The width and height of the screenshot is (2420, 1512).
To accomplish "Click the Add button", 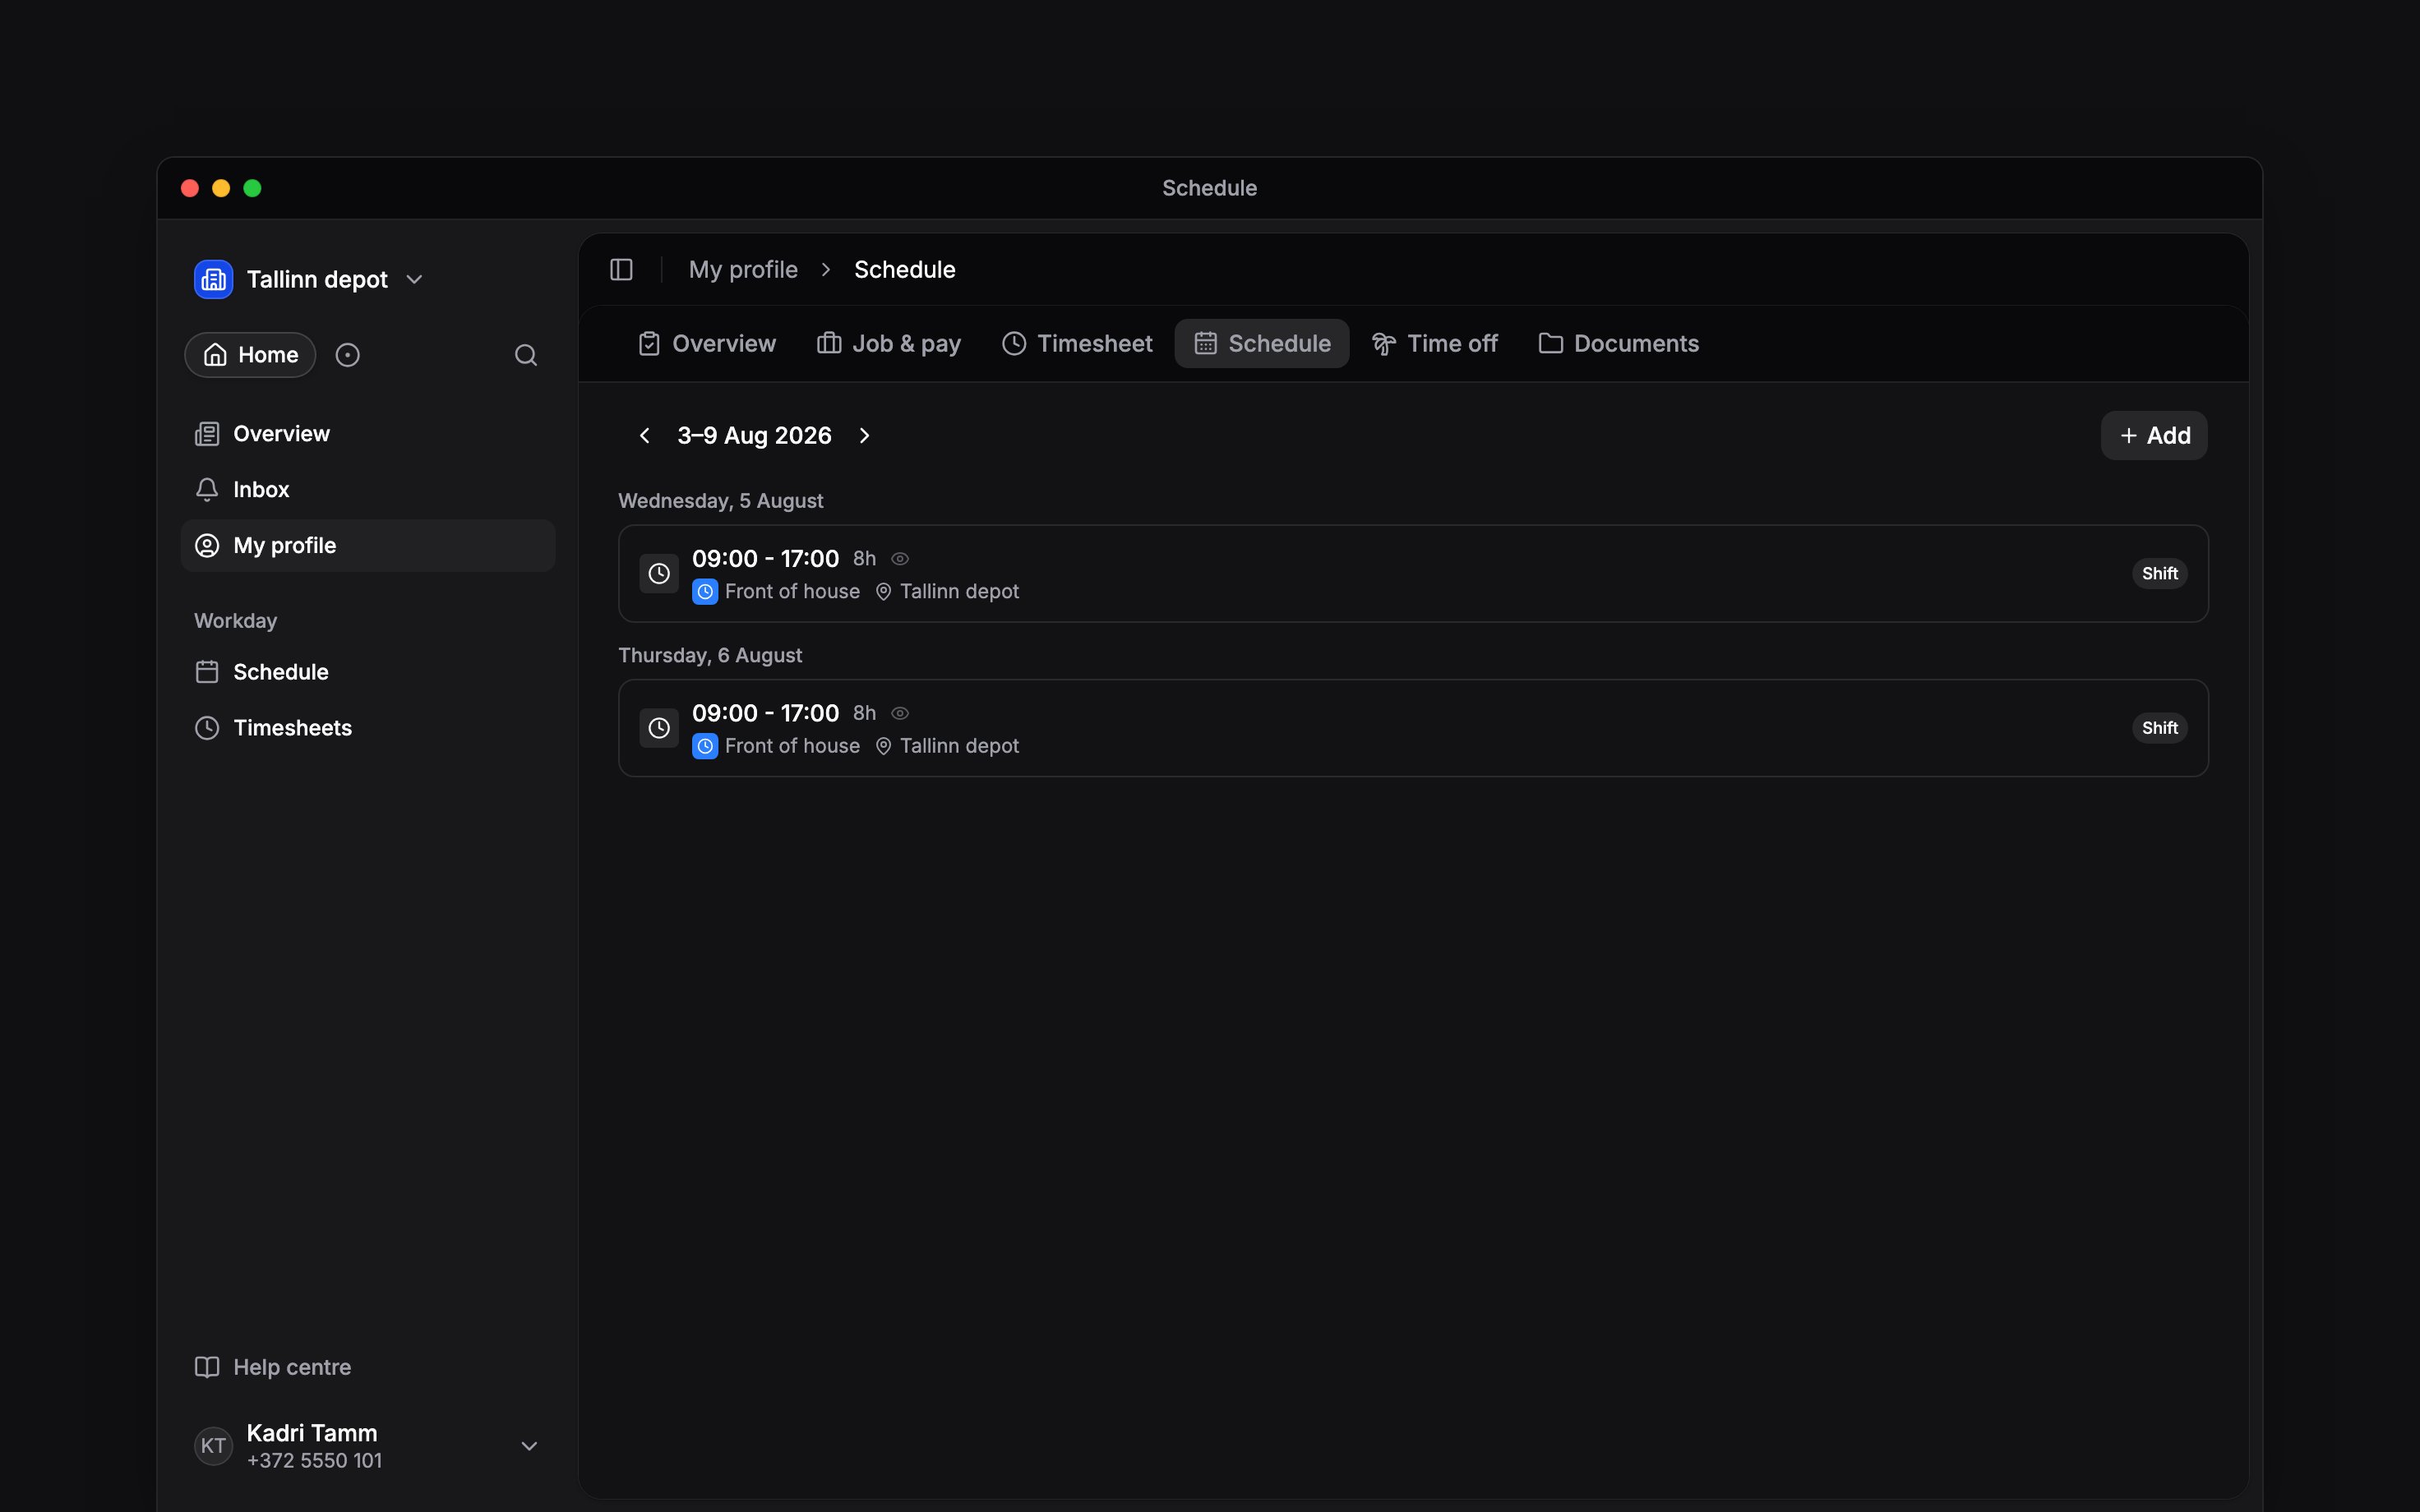I will click(x=2154, y=436).
